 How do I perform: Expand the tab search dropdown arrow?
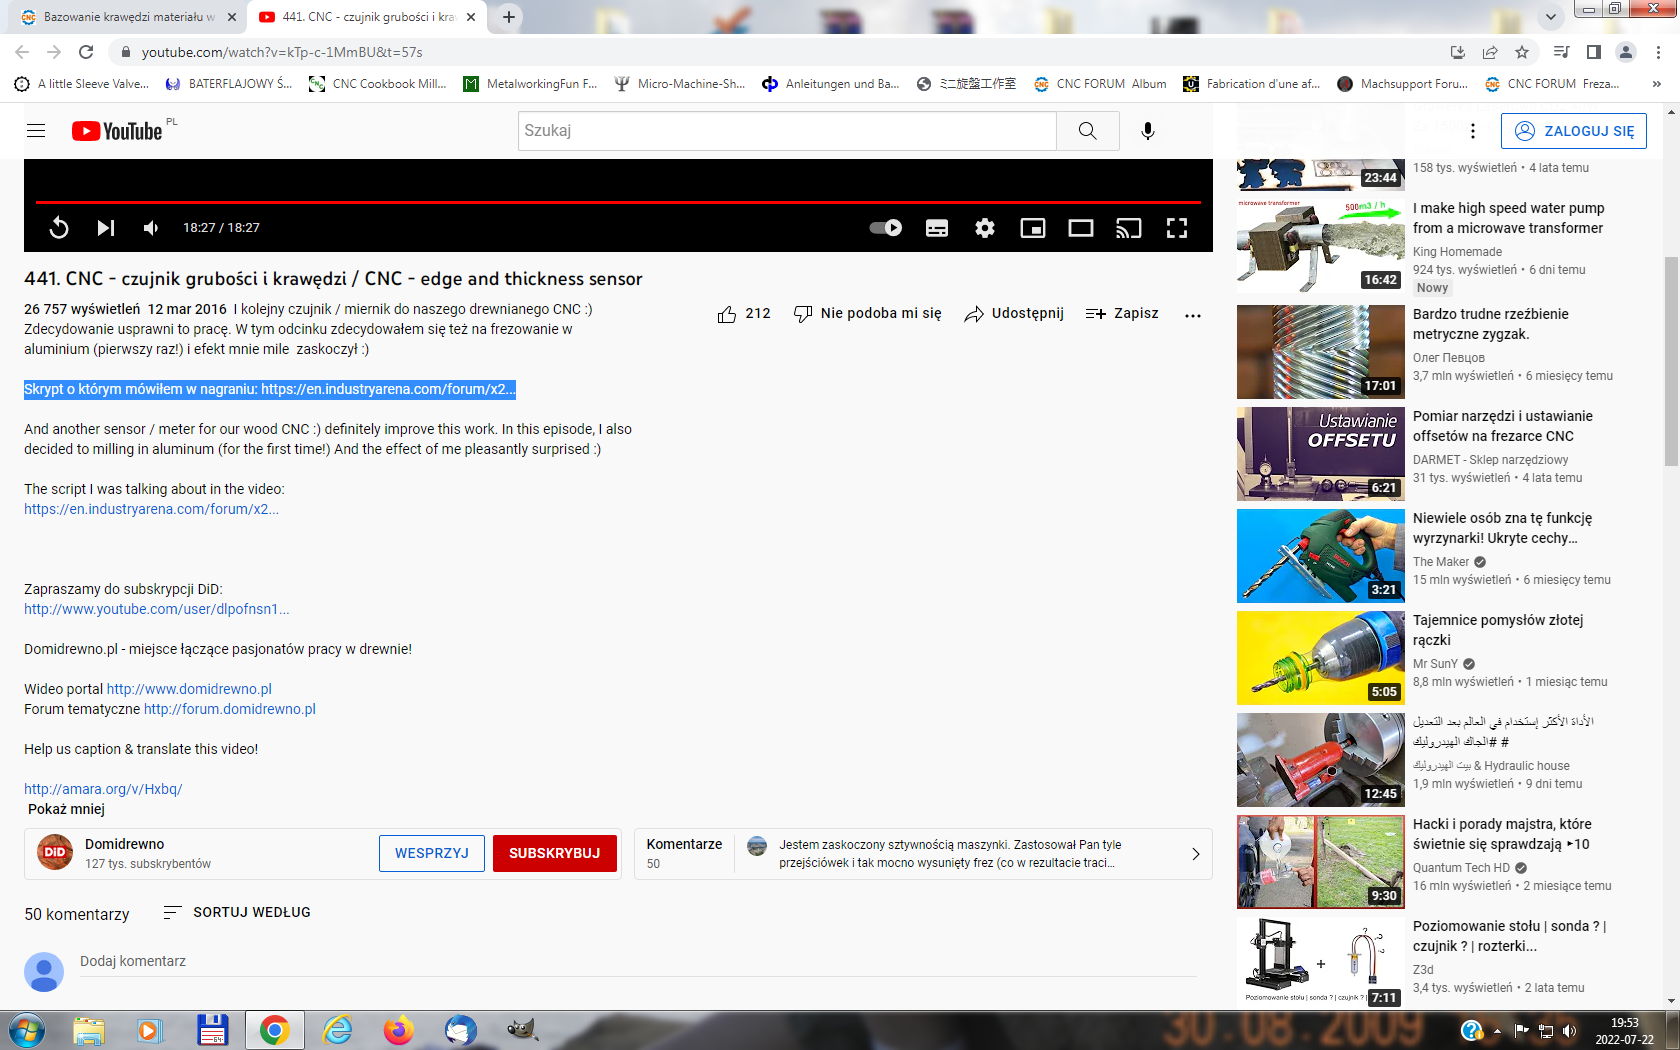coord(1551,17)
